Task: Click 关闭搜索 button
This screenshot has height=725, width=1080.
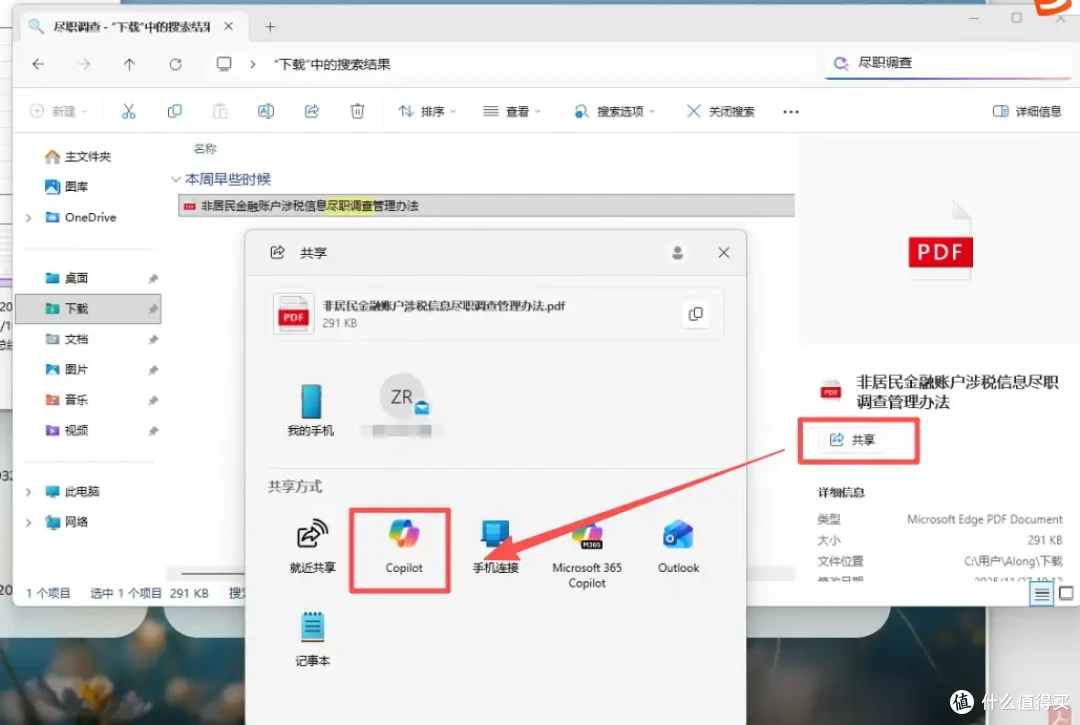Action: [720, 111]
